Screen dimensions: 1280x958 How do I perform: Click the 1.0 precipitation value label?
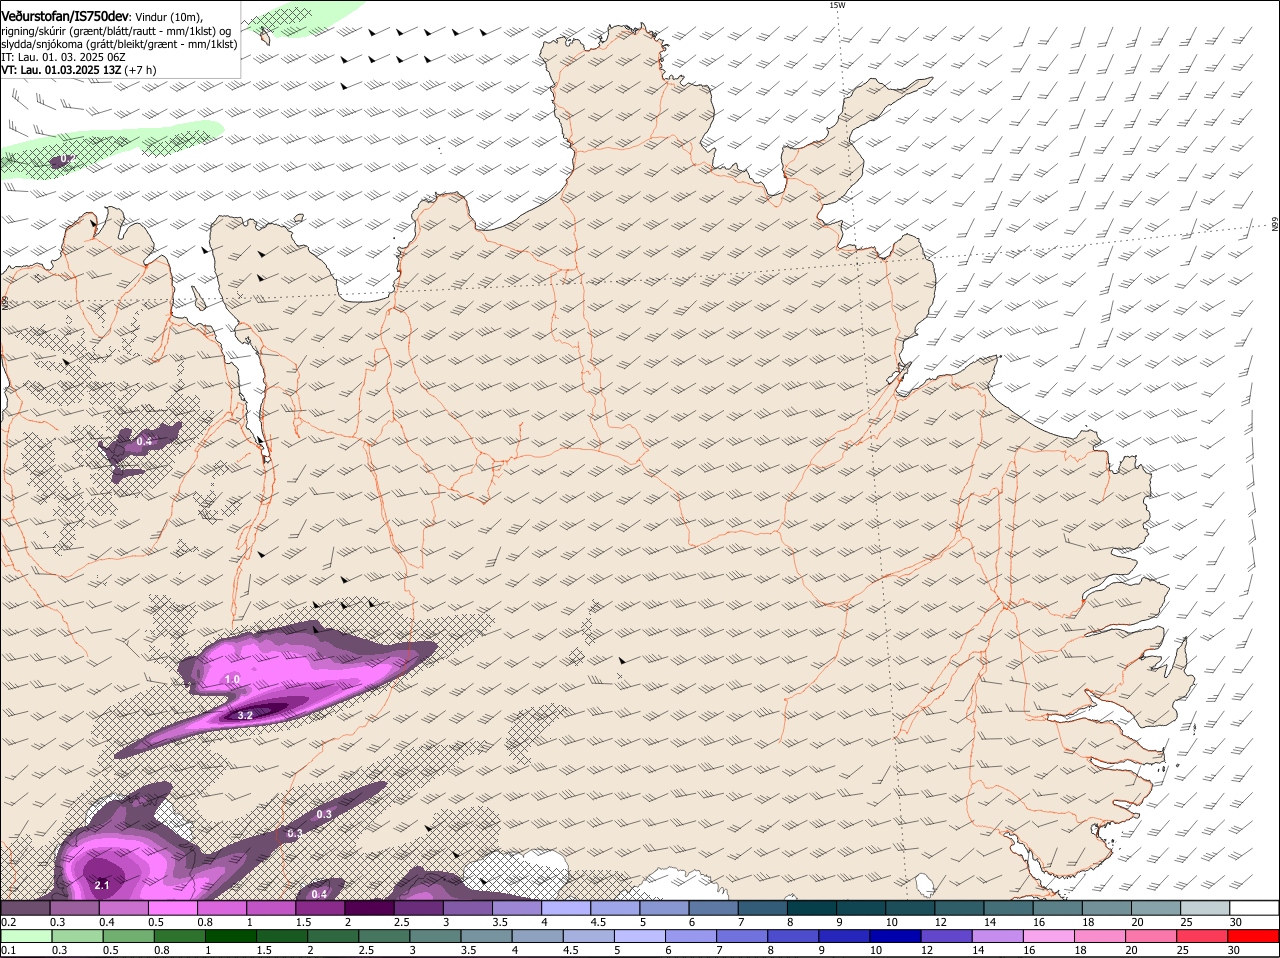(x=232, y=679)
